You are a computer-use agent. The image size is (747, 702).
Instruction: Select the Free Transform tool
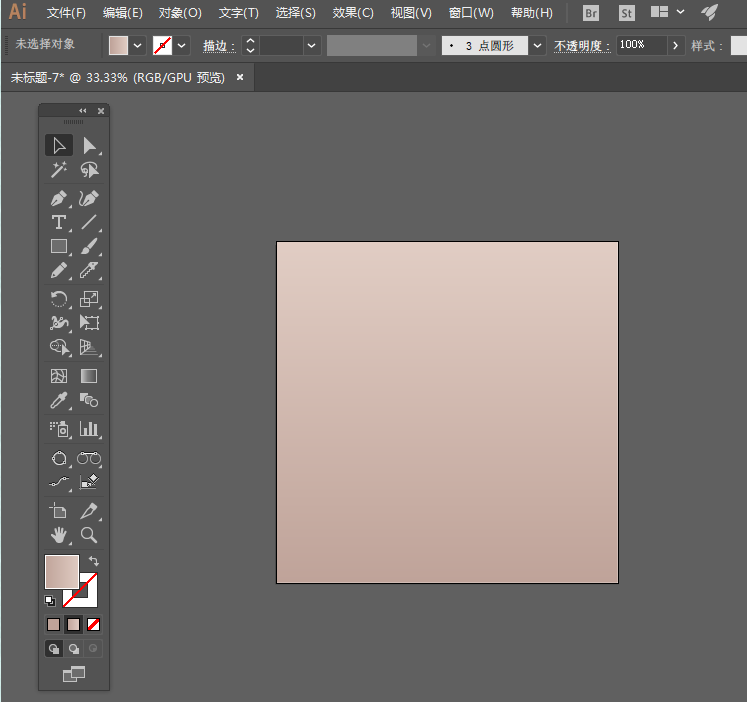(x=89, y=323)
